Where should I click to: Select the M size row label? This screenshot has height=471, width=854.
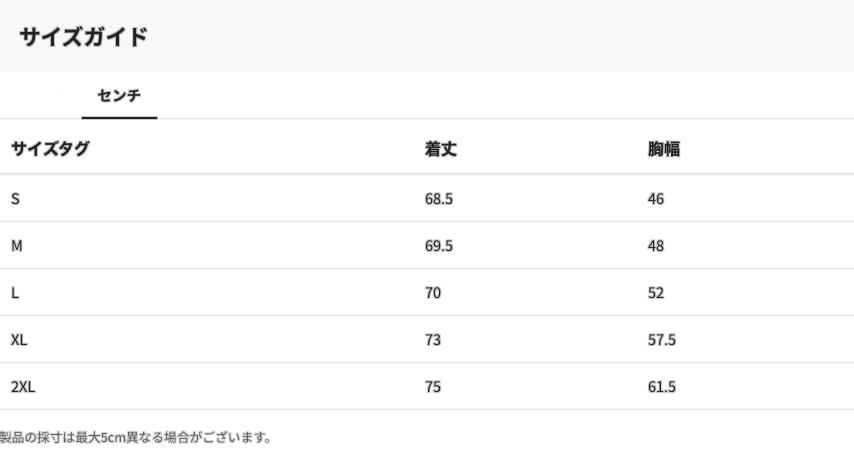[16, 246]
